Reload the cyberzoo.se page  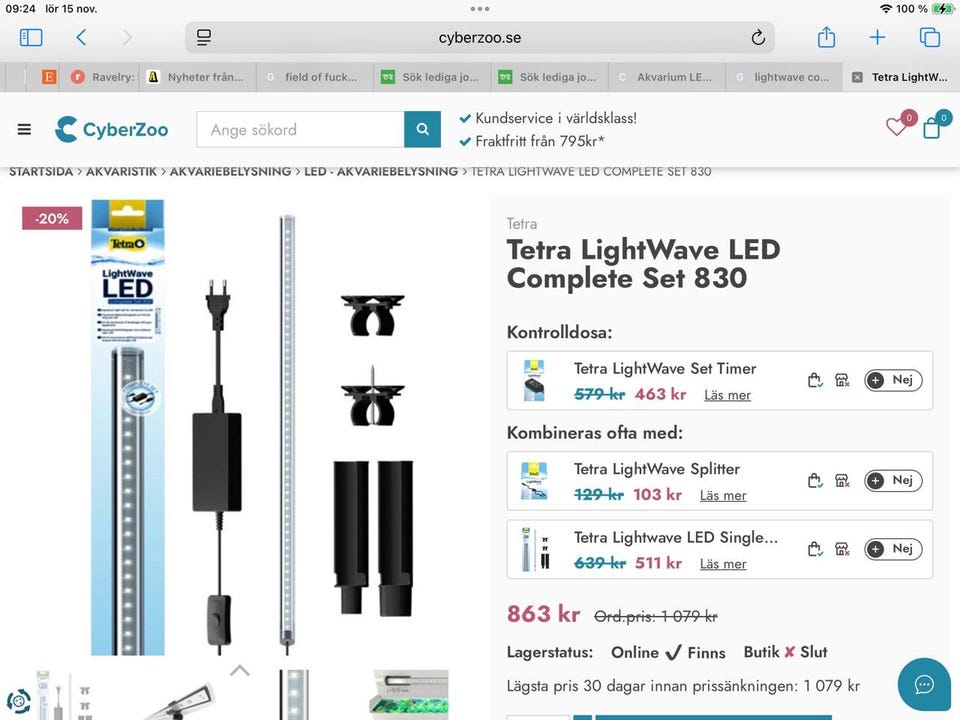click(x=758, y=38)
